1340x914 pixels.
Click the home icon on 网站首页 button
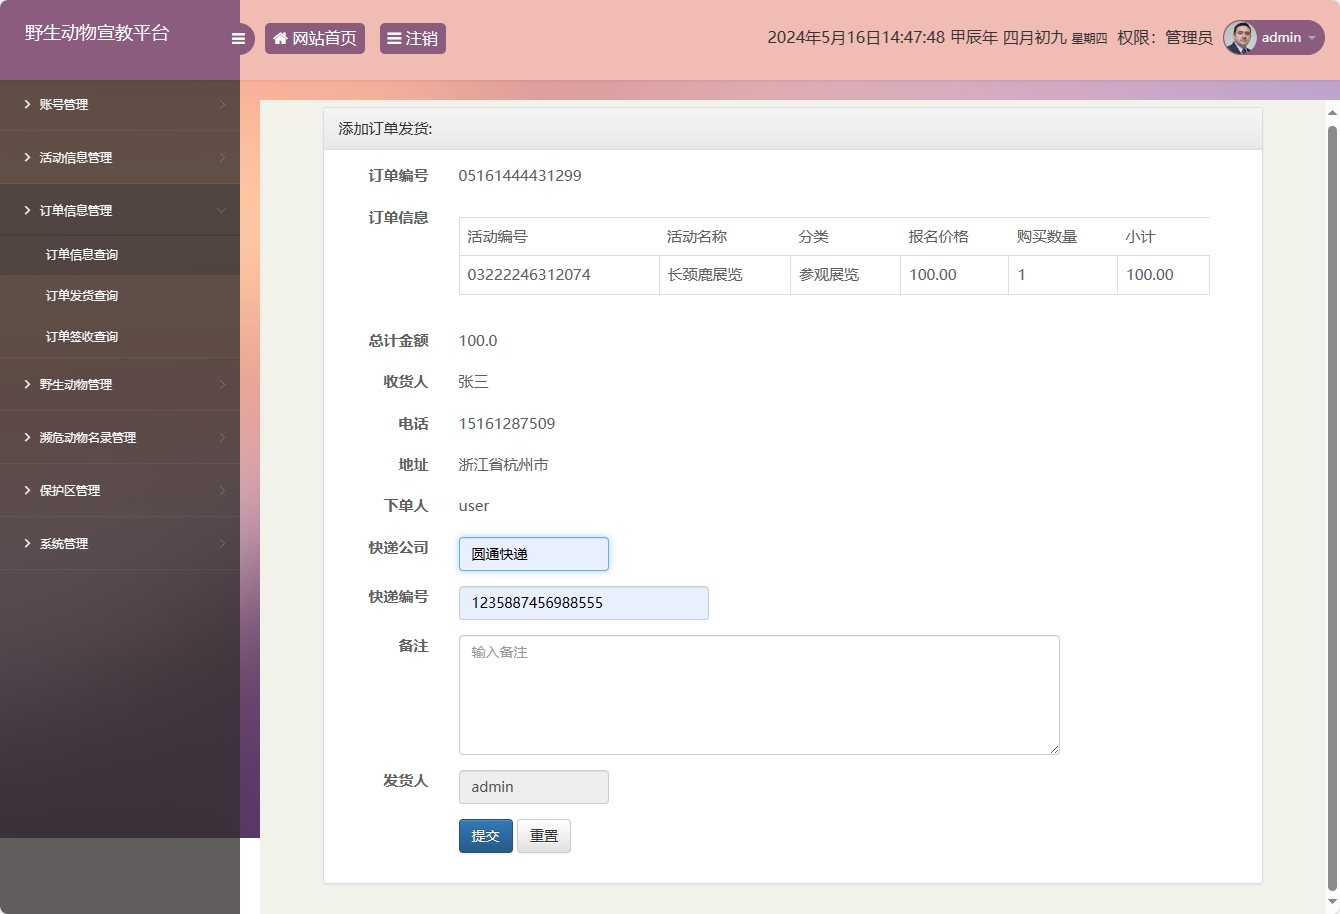280,38
